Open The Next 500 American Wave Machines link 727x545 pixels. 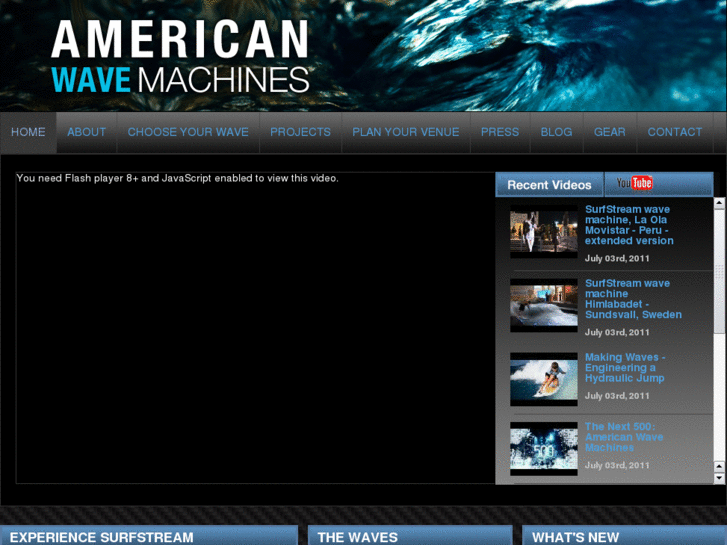pos(624,437)
